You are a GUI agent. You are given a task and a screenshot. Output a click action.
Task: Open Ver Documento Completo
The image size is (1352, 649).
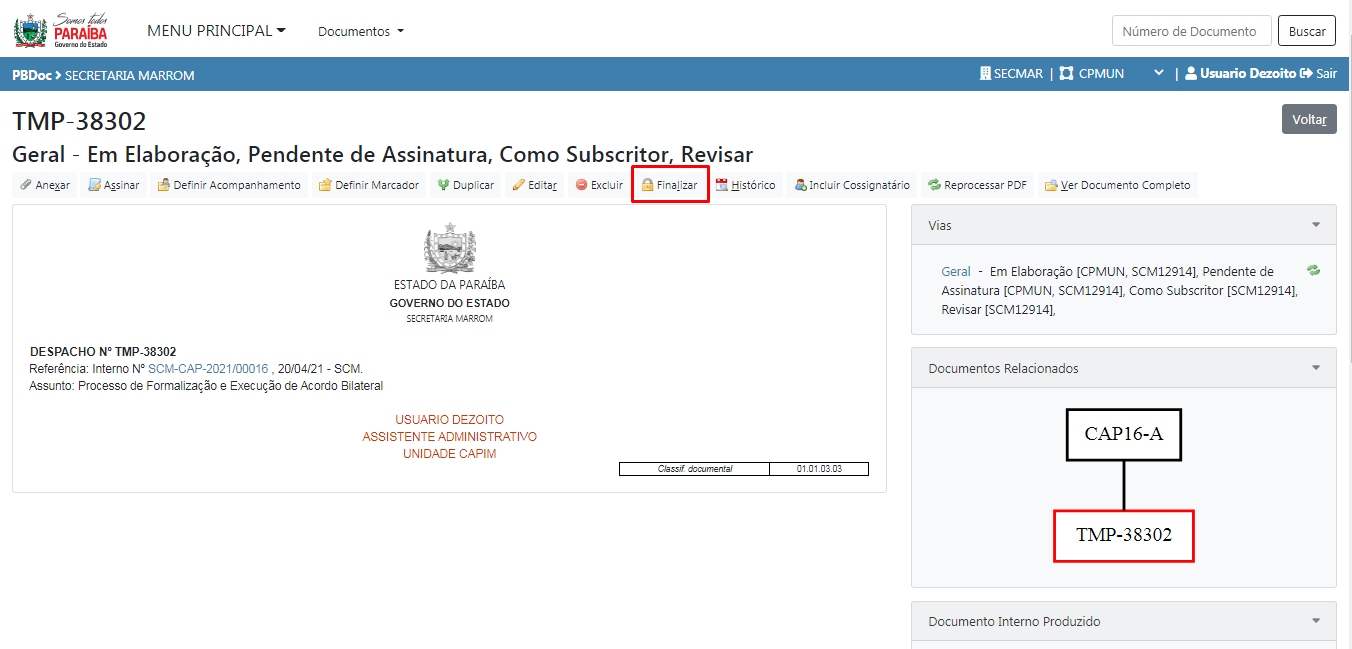(1117, 185)
